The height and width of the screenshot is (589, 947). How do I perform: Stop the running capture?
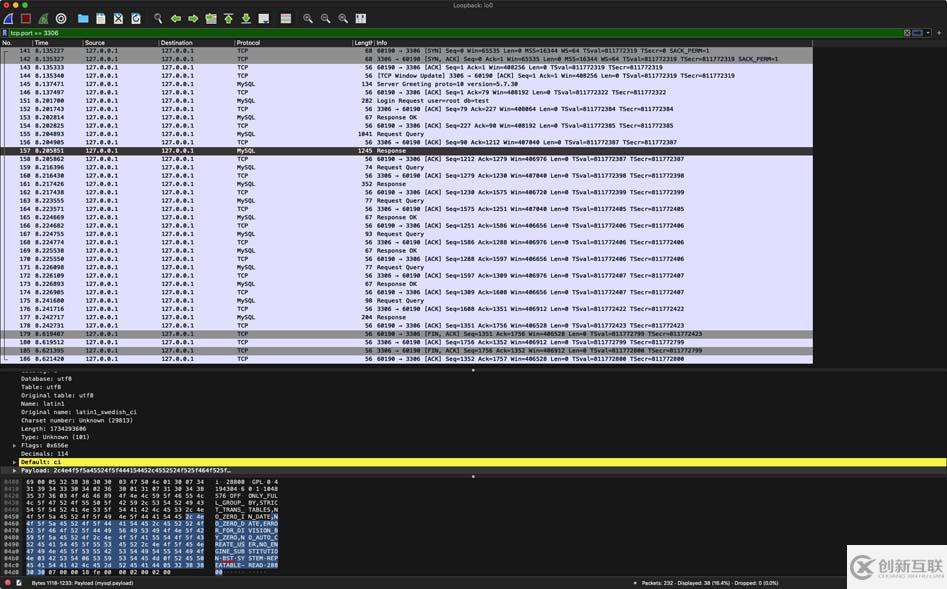coord(26,19)
